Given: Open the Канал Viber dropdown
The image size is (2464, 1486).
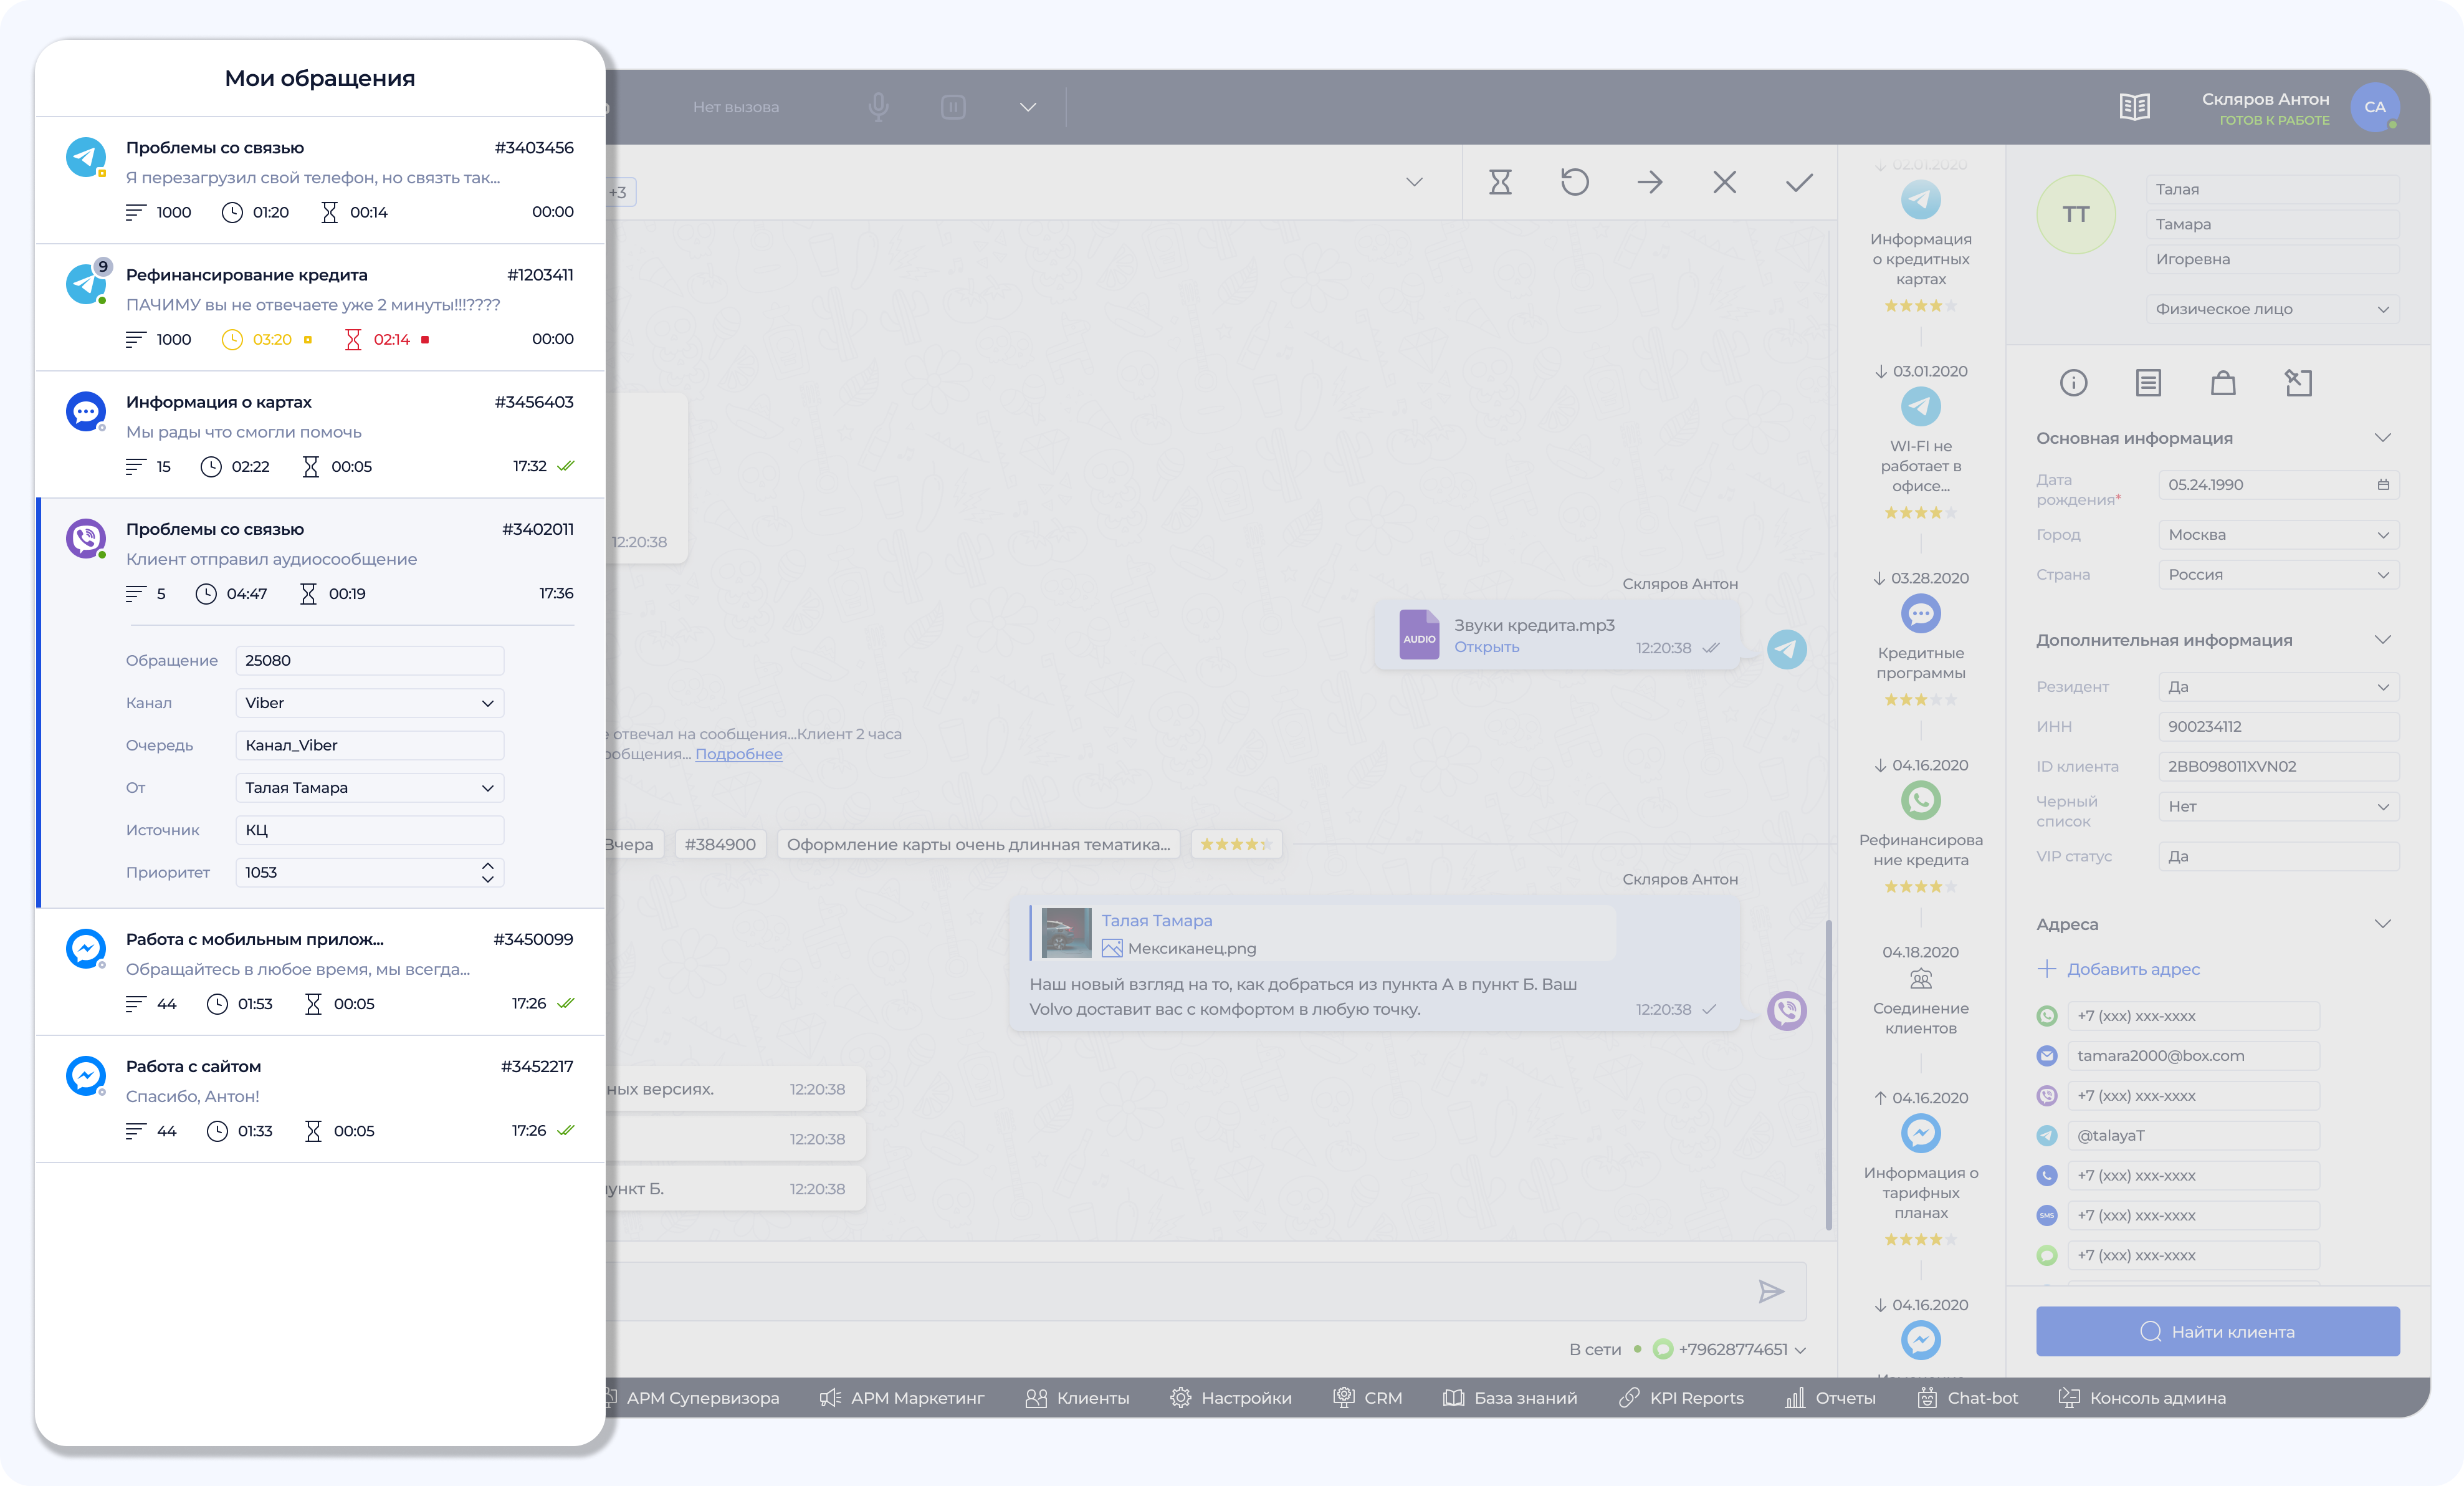Looking at the screenshot, I should [x=369, y=703].
